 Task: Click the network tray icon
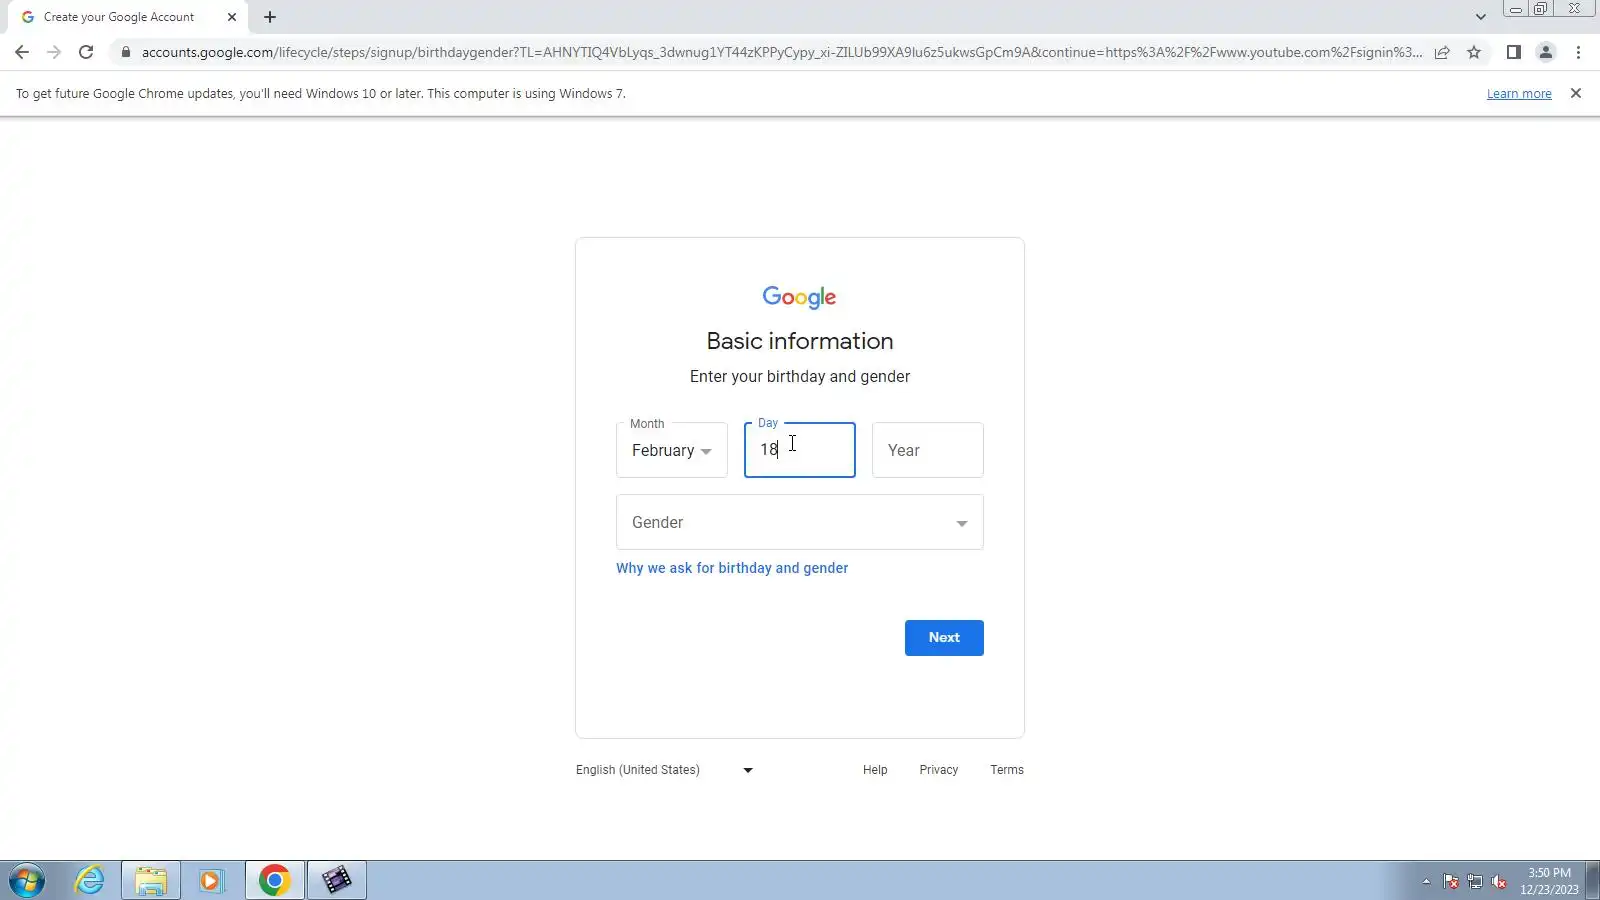pyautogui.click(x=1475, y=881)
